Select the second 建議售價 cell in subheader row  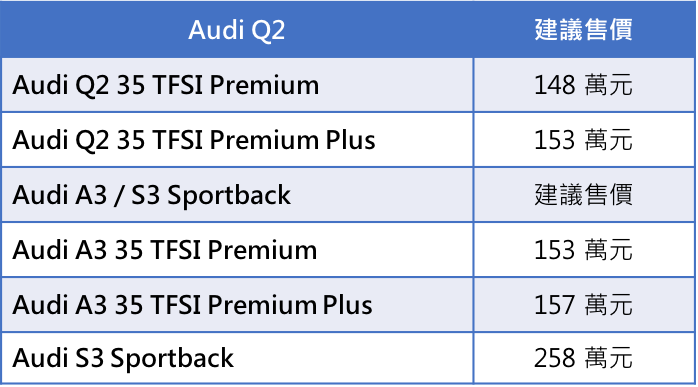pos(584,195)
